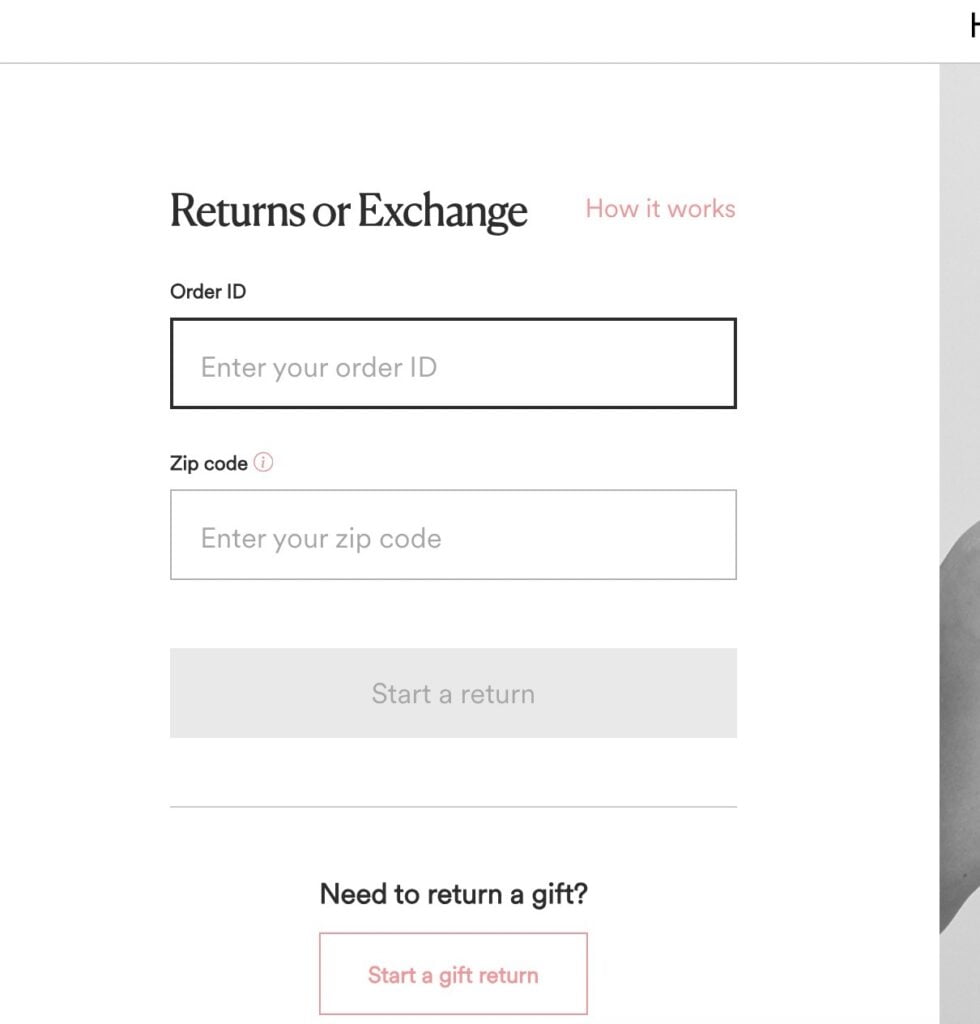Screen dimensions: 980x1024
Task: Activate the grayed Start a return control
Action: tap(453, 692)
